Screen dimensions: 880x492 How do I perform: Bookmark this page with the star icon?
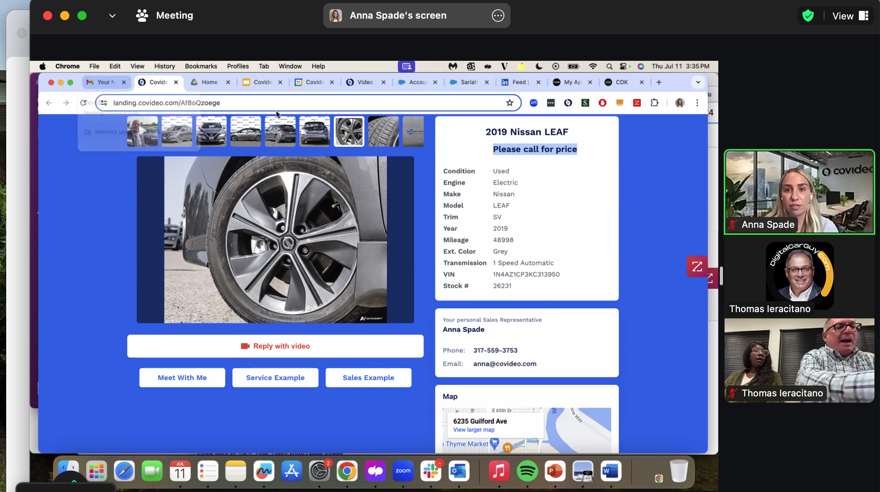[x=510, y=103]
